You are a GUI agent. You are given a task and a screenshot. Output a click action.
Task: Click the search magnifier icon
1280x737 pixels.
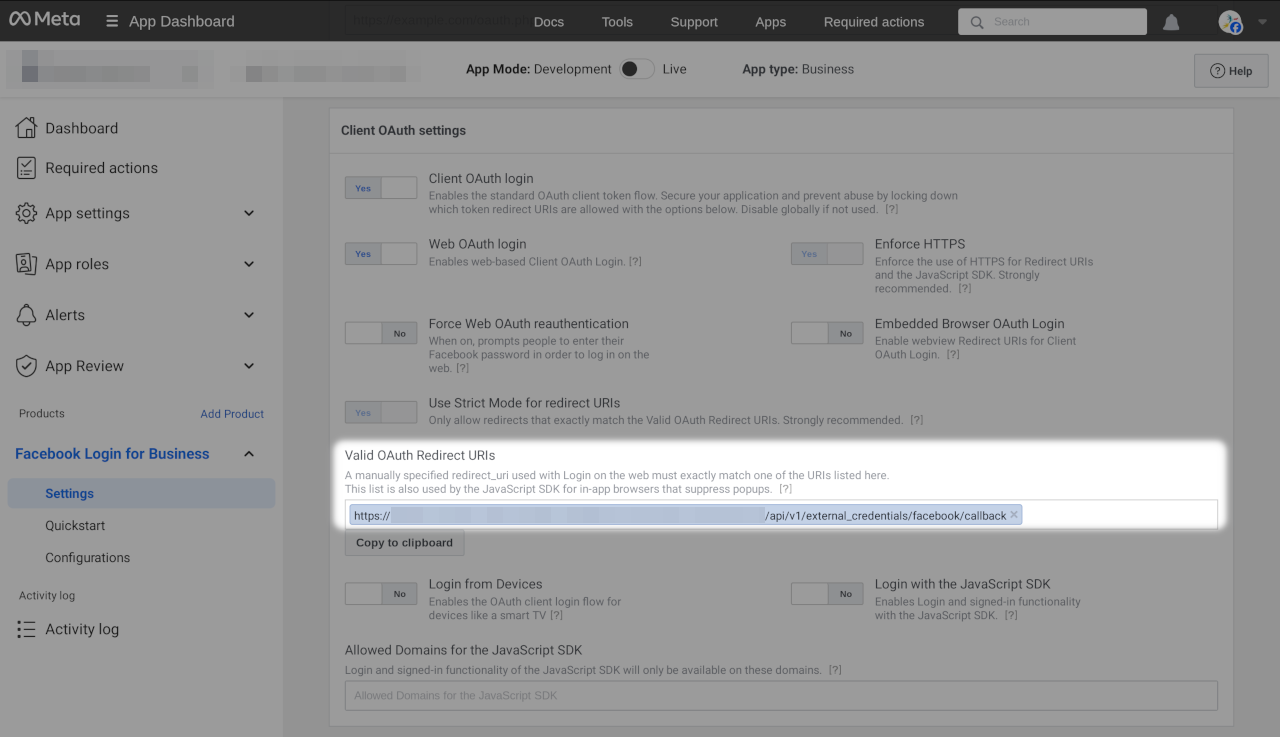pos(977,22)
